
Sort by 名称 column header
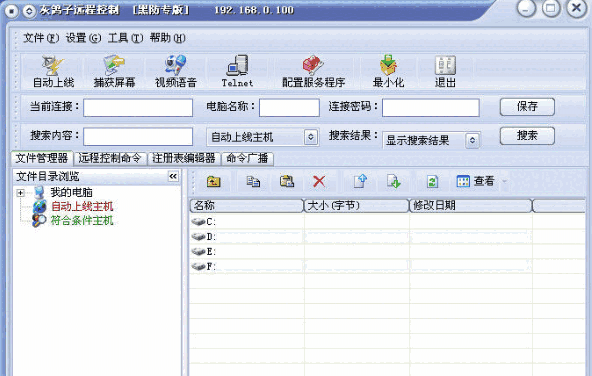pos(247,206)
